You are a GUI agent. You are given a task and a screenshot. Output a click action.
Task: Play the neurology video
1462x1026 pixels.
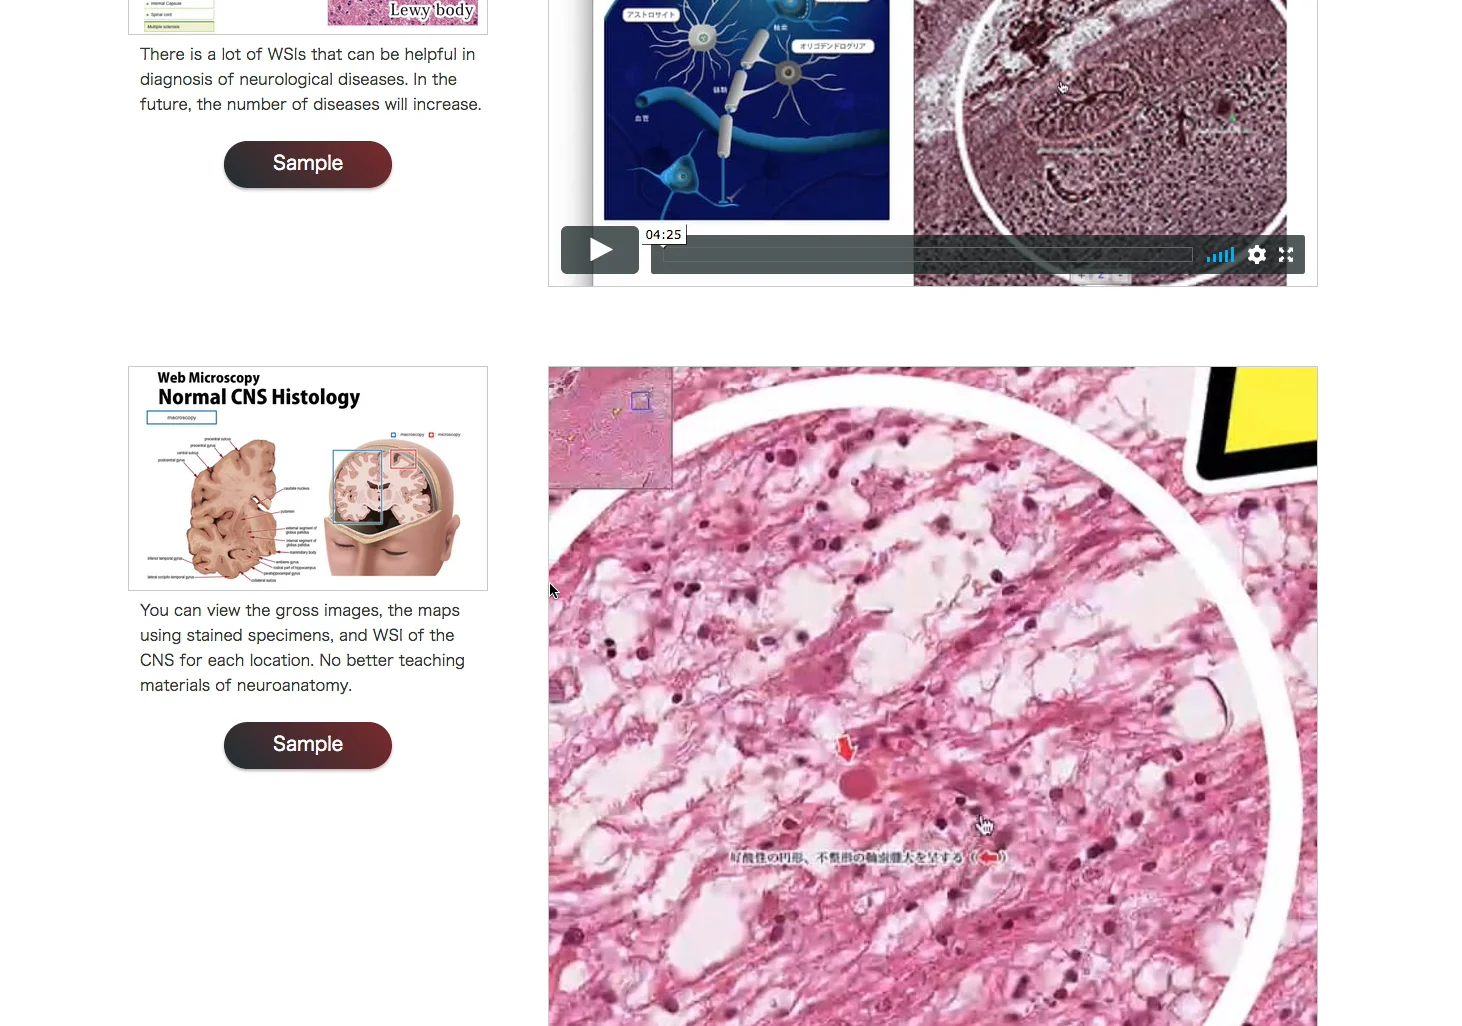pyautogui.click(x=600, y=250)
